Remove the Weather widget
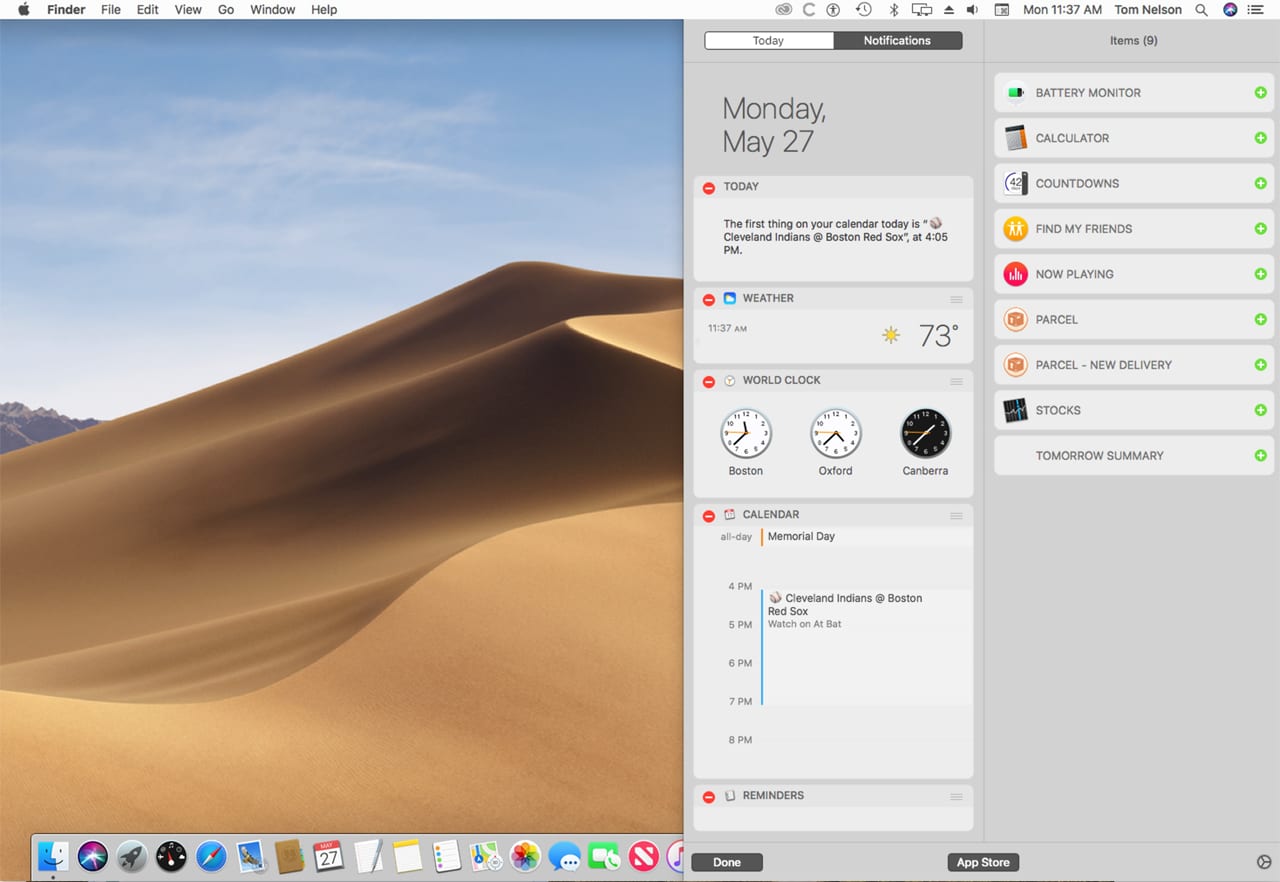 pos(708,299)
